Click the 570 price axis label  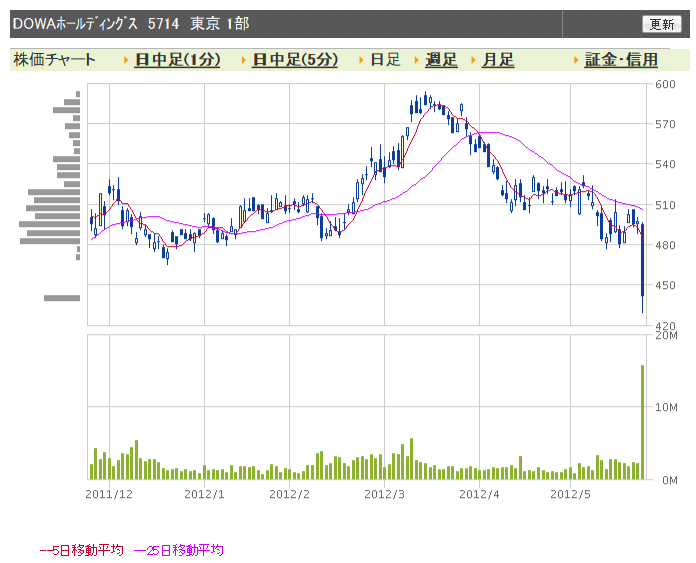(665, 124)
